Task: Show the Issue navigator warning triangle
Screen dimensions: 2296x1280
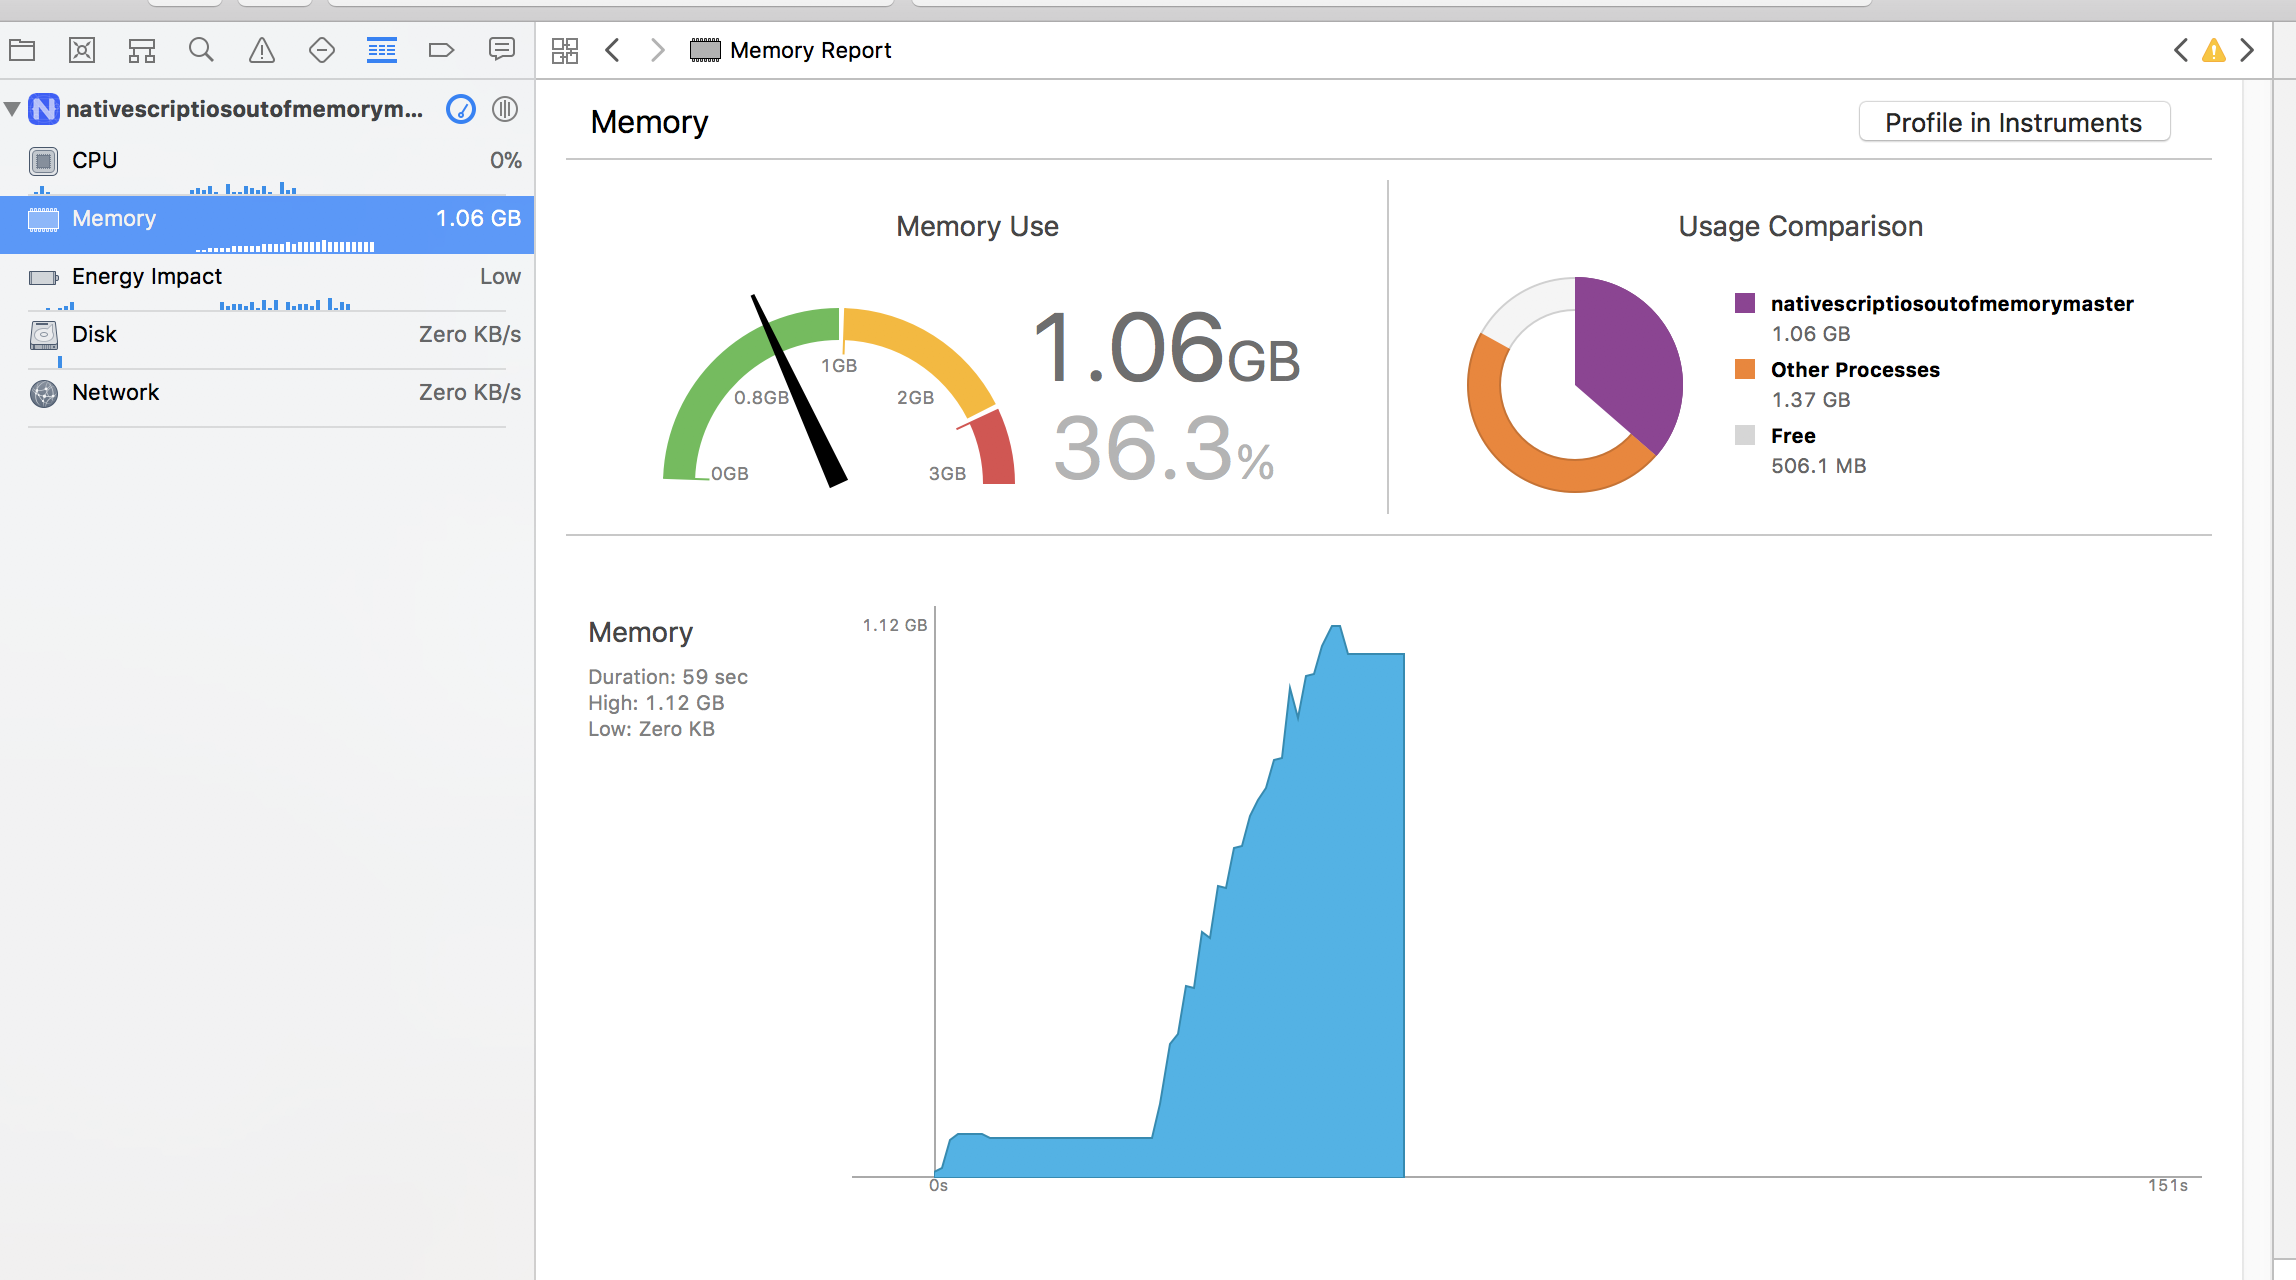Action: click(262, 50)
